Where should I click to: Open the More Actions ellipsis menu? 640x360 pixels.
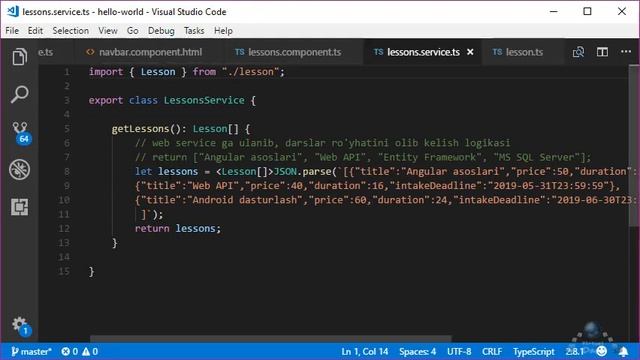[x=626, y=52]
